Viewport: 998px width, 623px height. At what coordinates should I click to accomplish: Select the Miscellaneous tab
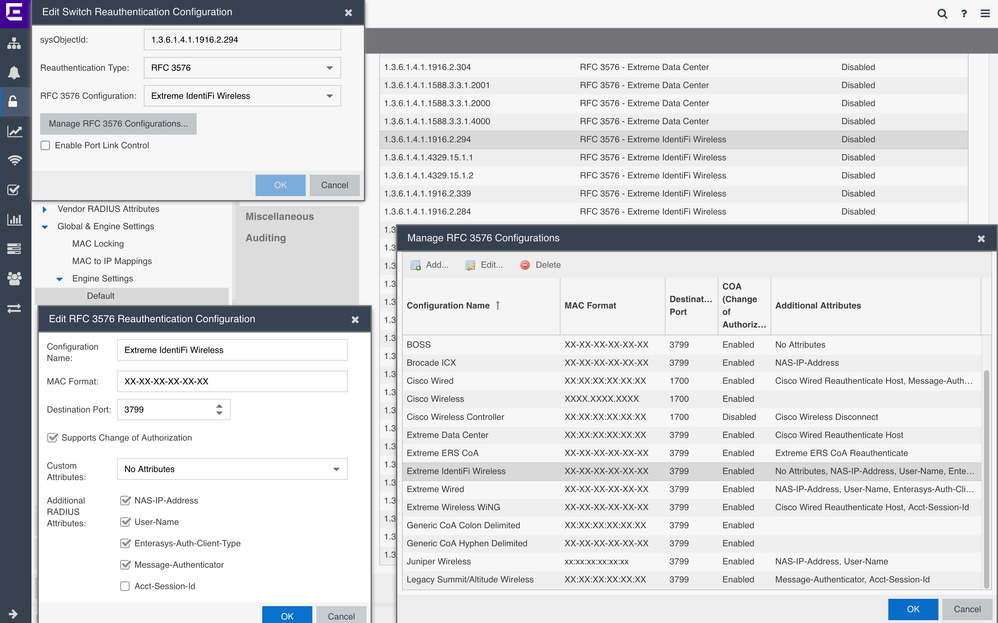280,216
